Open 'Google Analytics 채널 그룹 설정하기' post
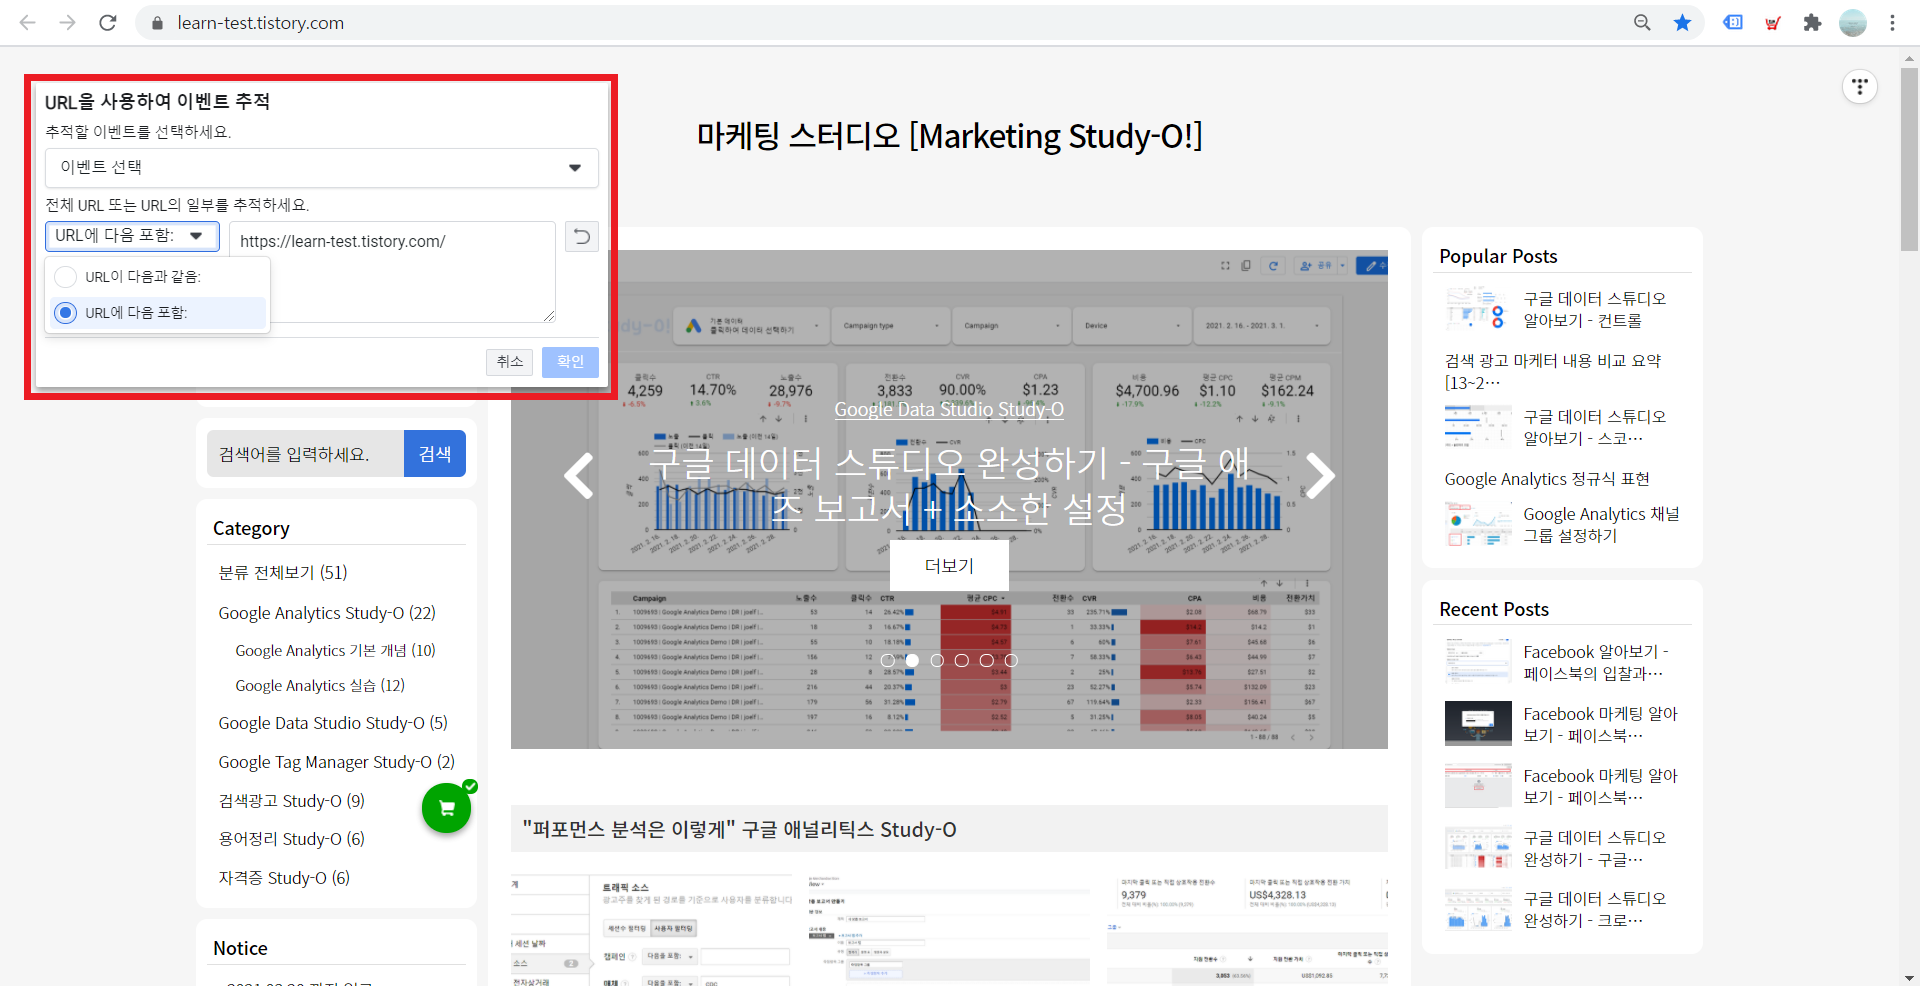 pos(1601,525)
